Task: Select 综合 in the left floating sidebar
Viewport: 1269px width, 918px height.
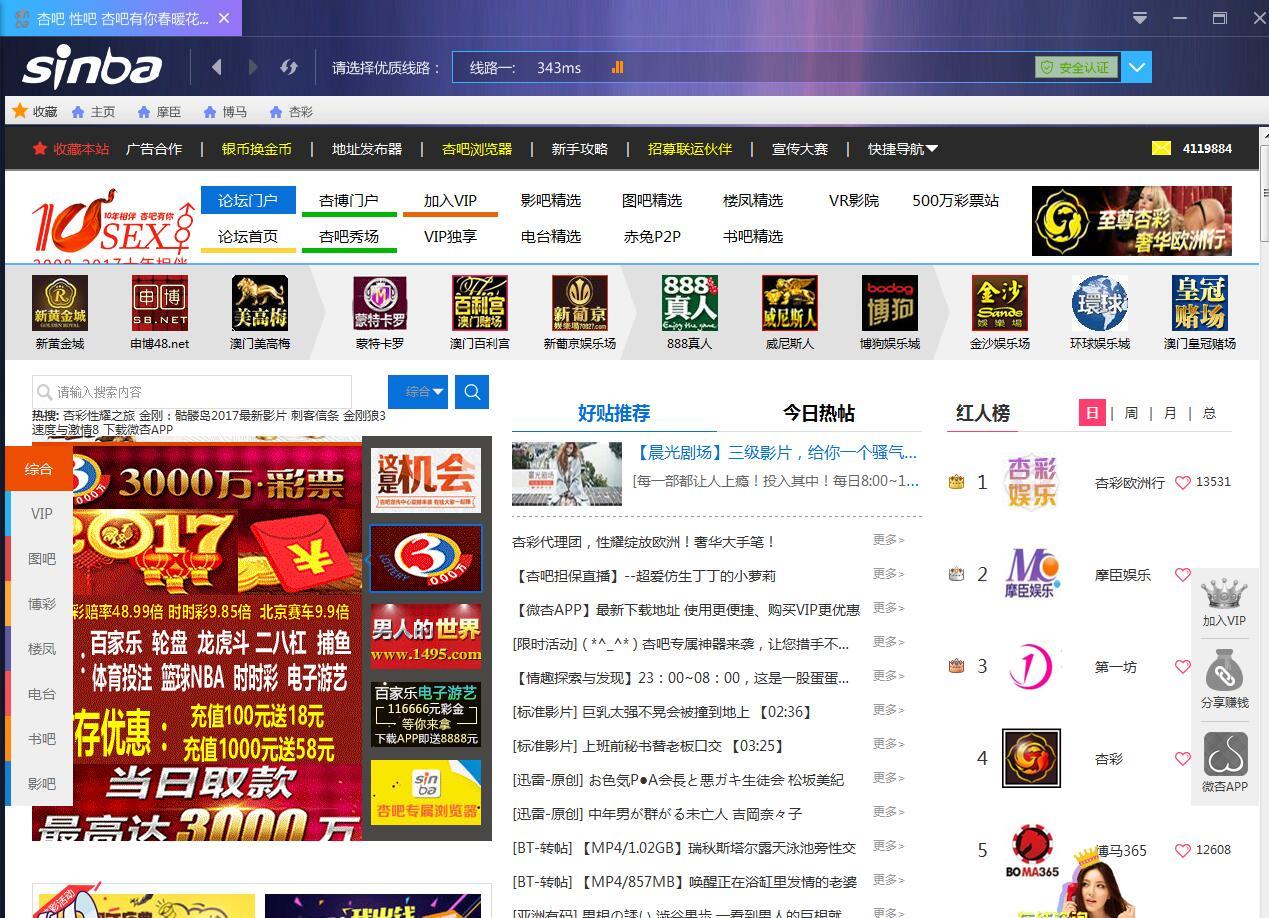Action: (39, 469)
